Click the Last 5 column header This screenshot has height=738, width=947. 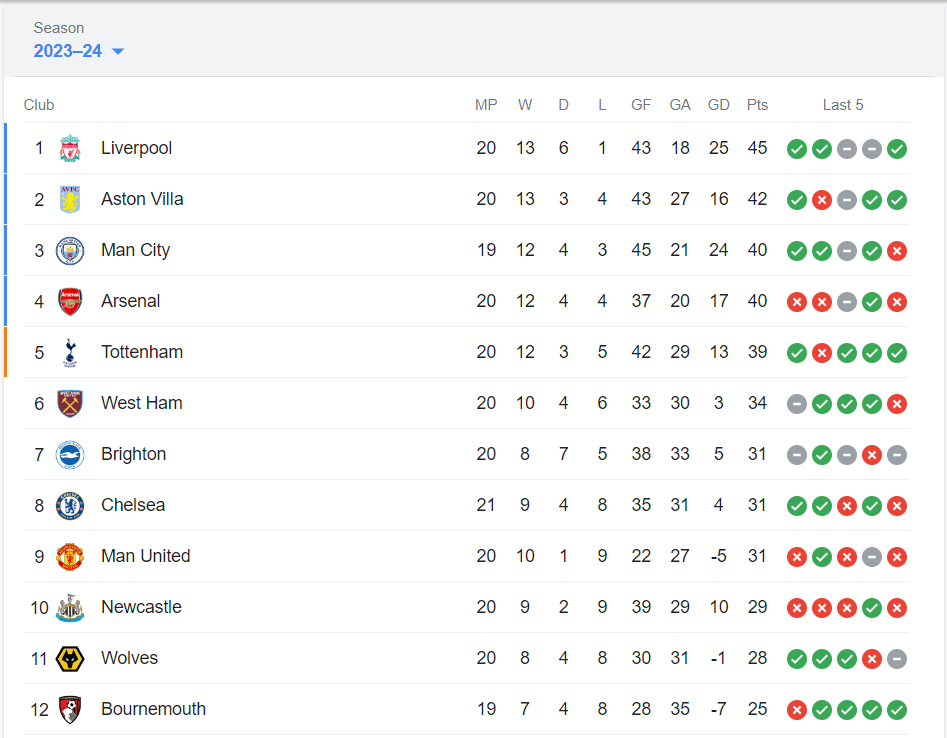[x=843, y=105]
